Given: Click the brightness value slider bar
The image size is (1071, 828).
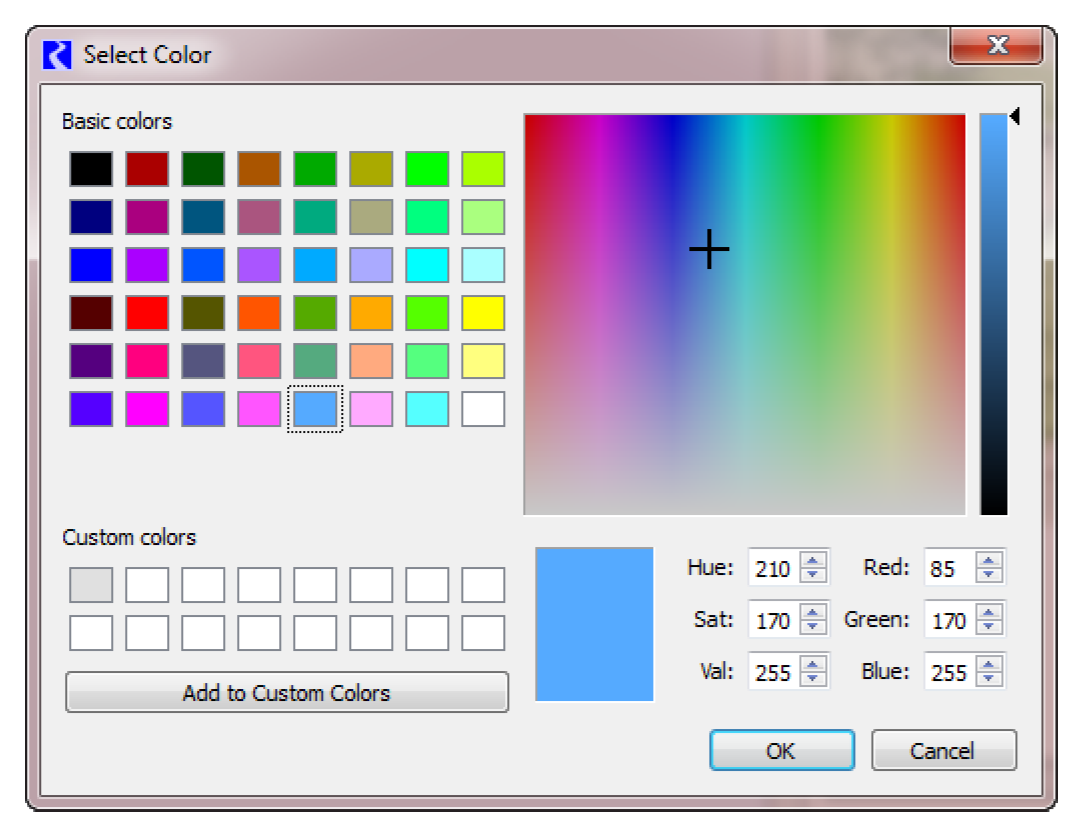Looking at the screenshot, I should point(993,314).
